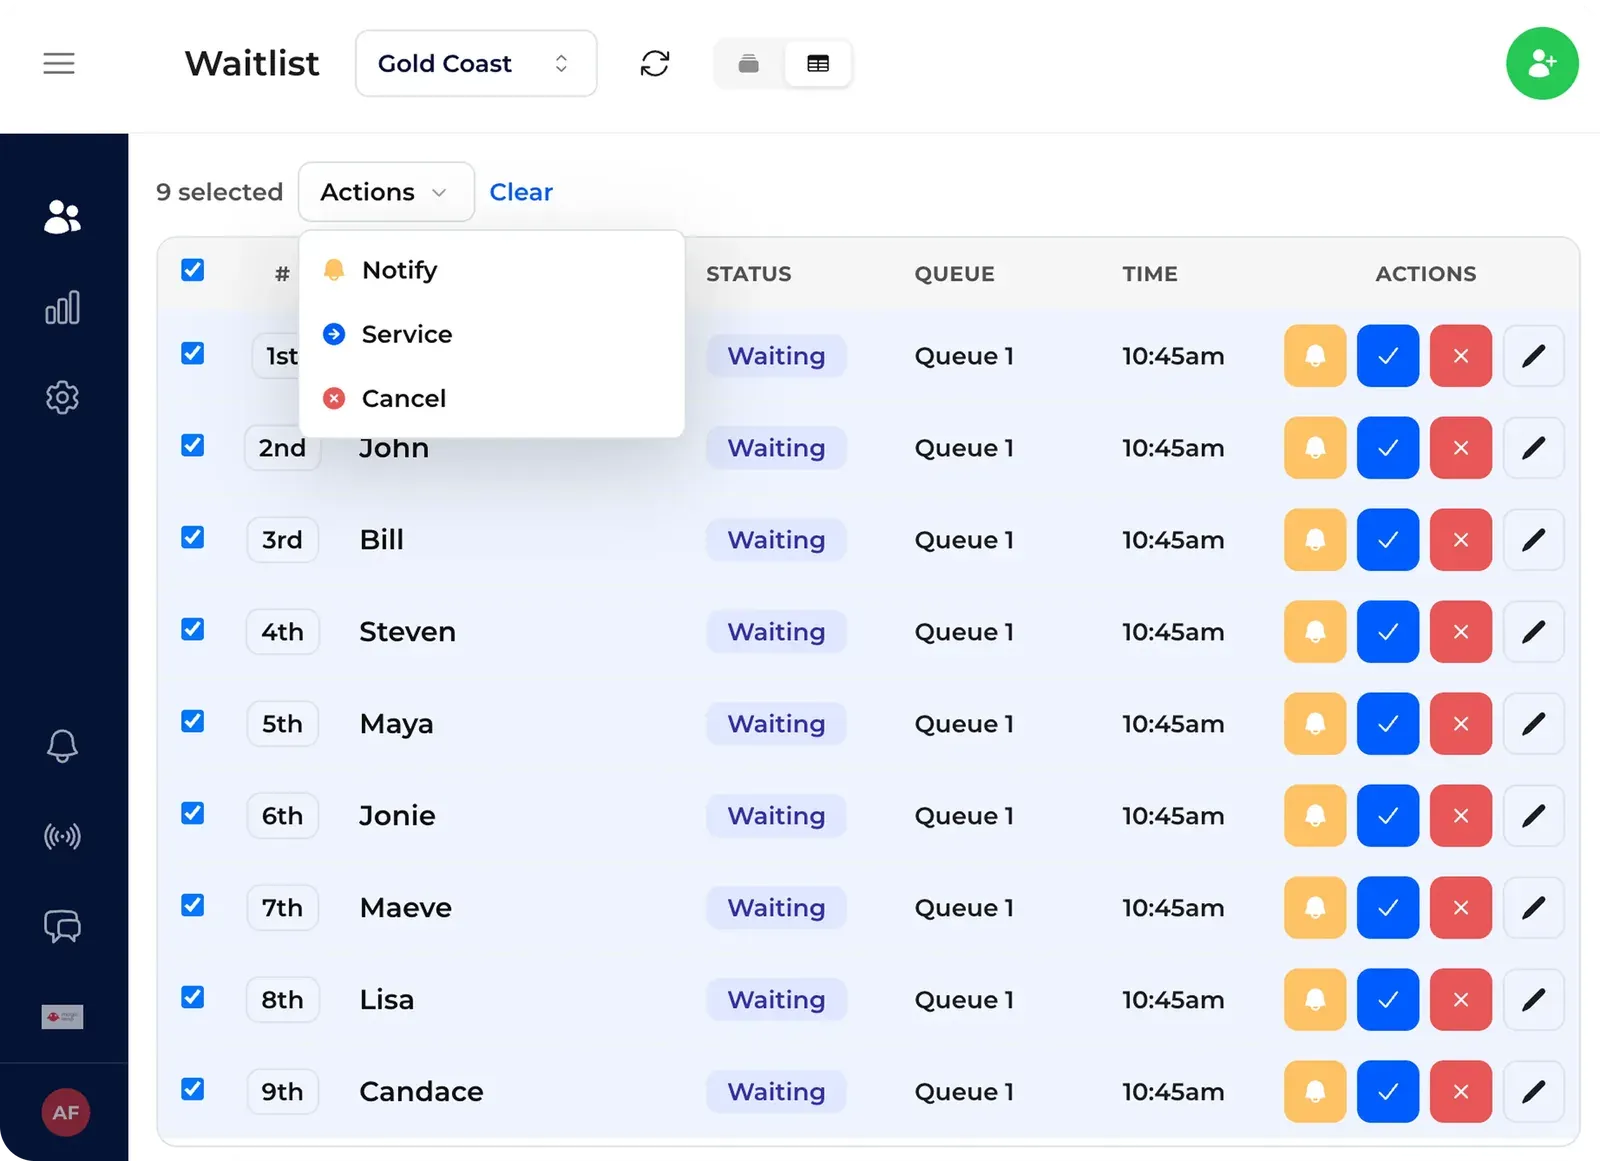Open the broadcast signal icon in the sidebar
This screenshot has width=1600, height=1161.
click(62, 836)
